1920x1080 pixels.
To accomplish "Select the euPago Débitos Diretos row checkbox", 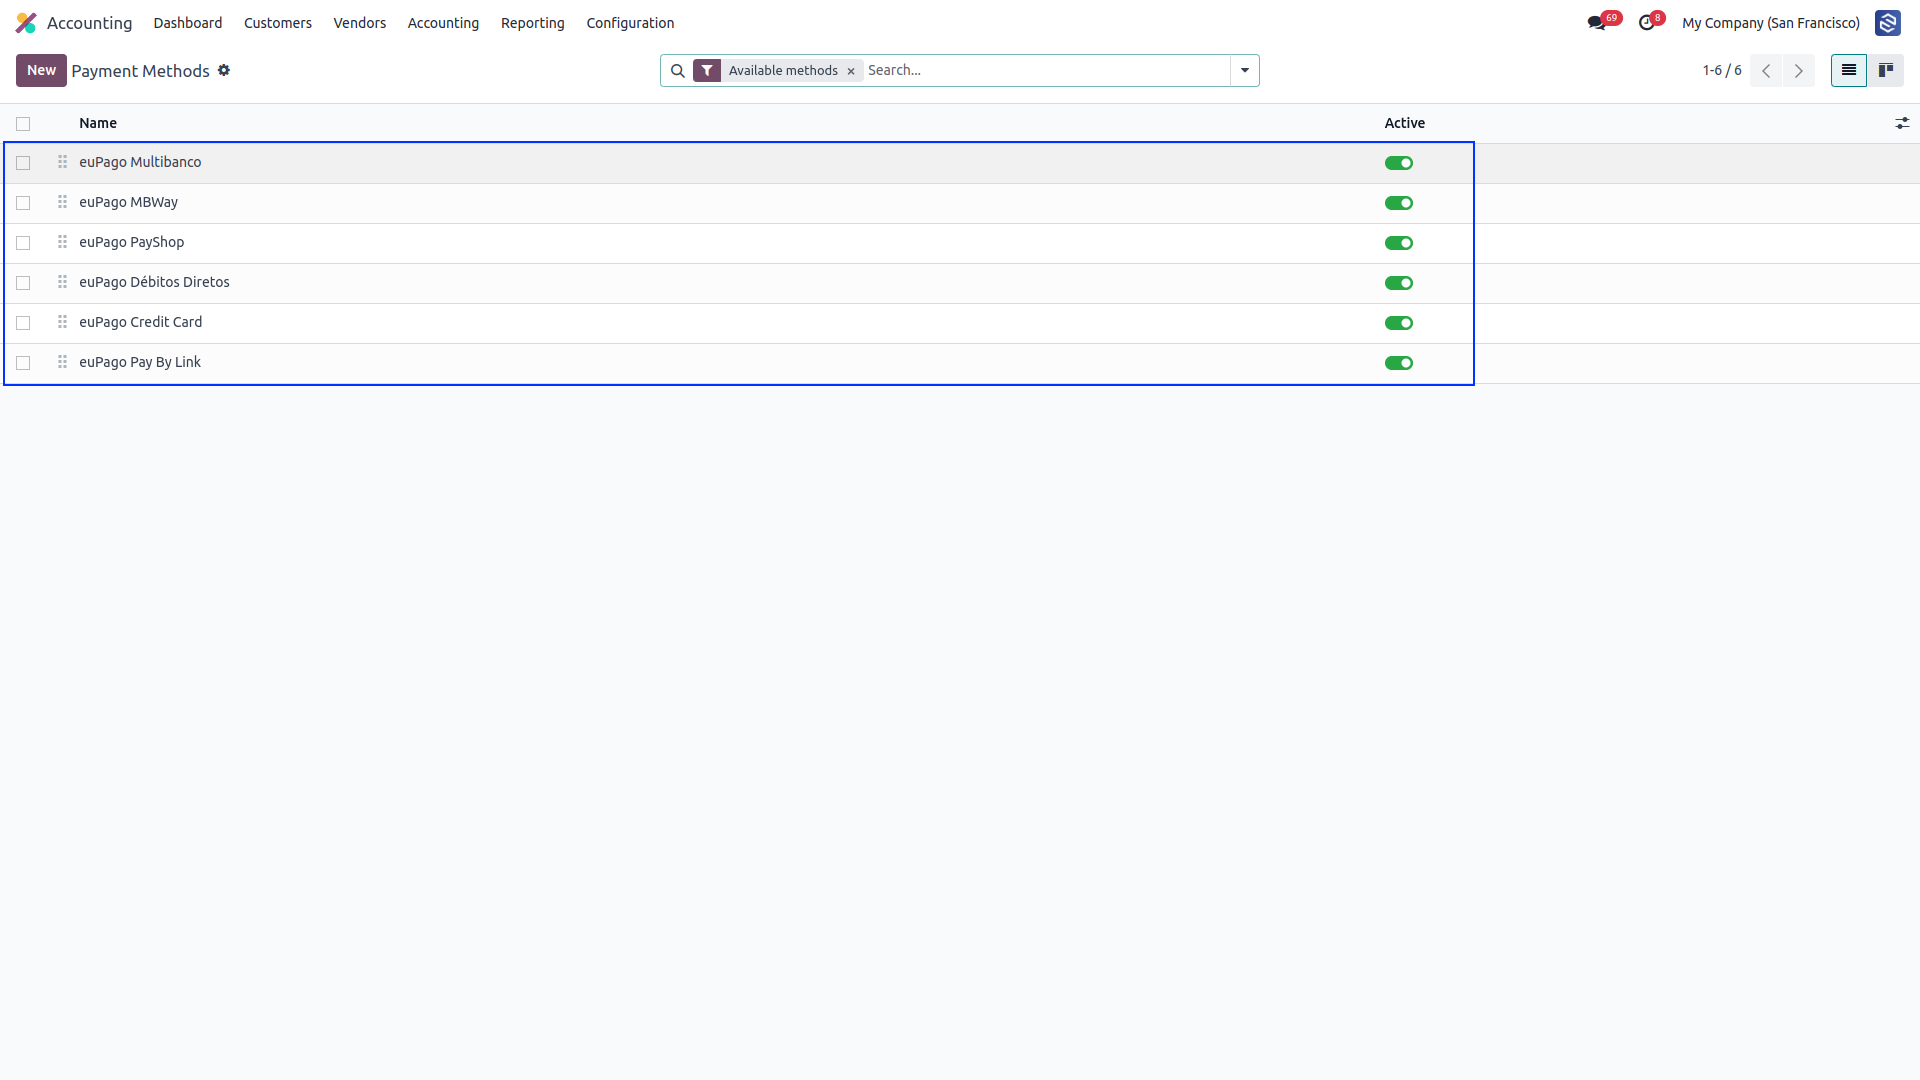I will click(23, 283).
